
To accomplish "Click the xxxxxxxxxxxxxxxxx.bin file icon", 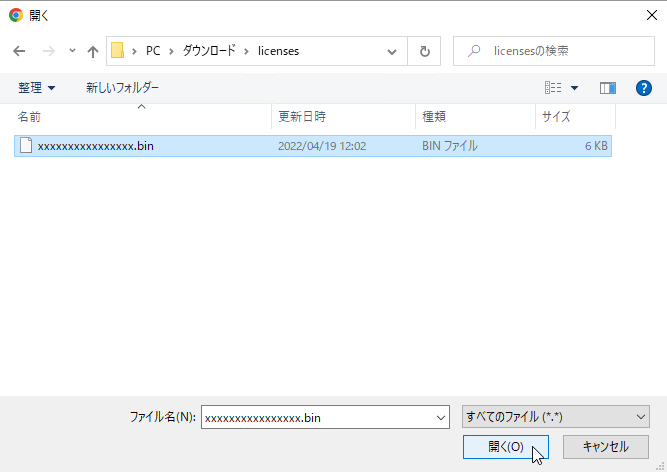I will pyautogui.click(x=26, y=146).
